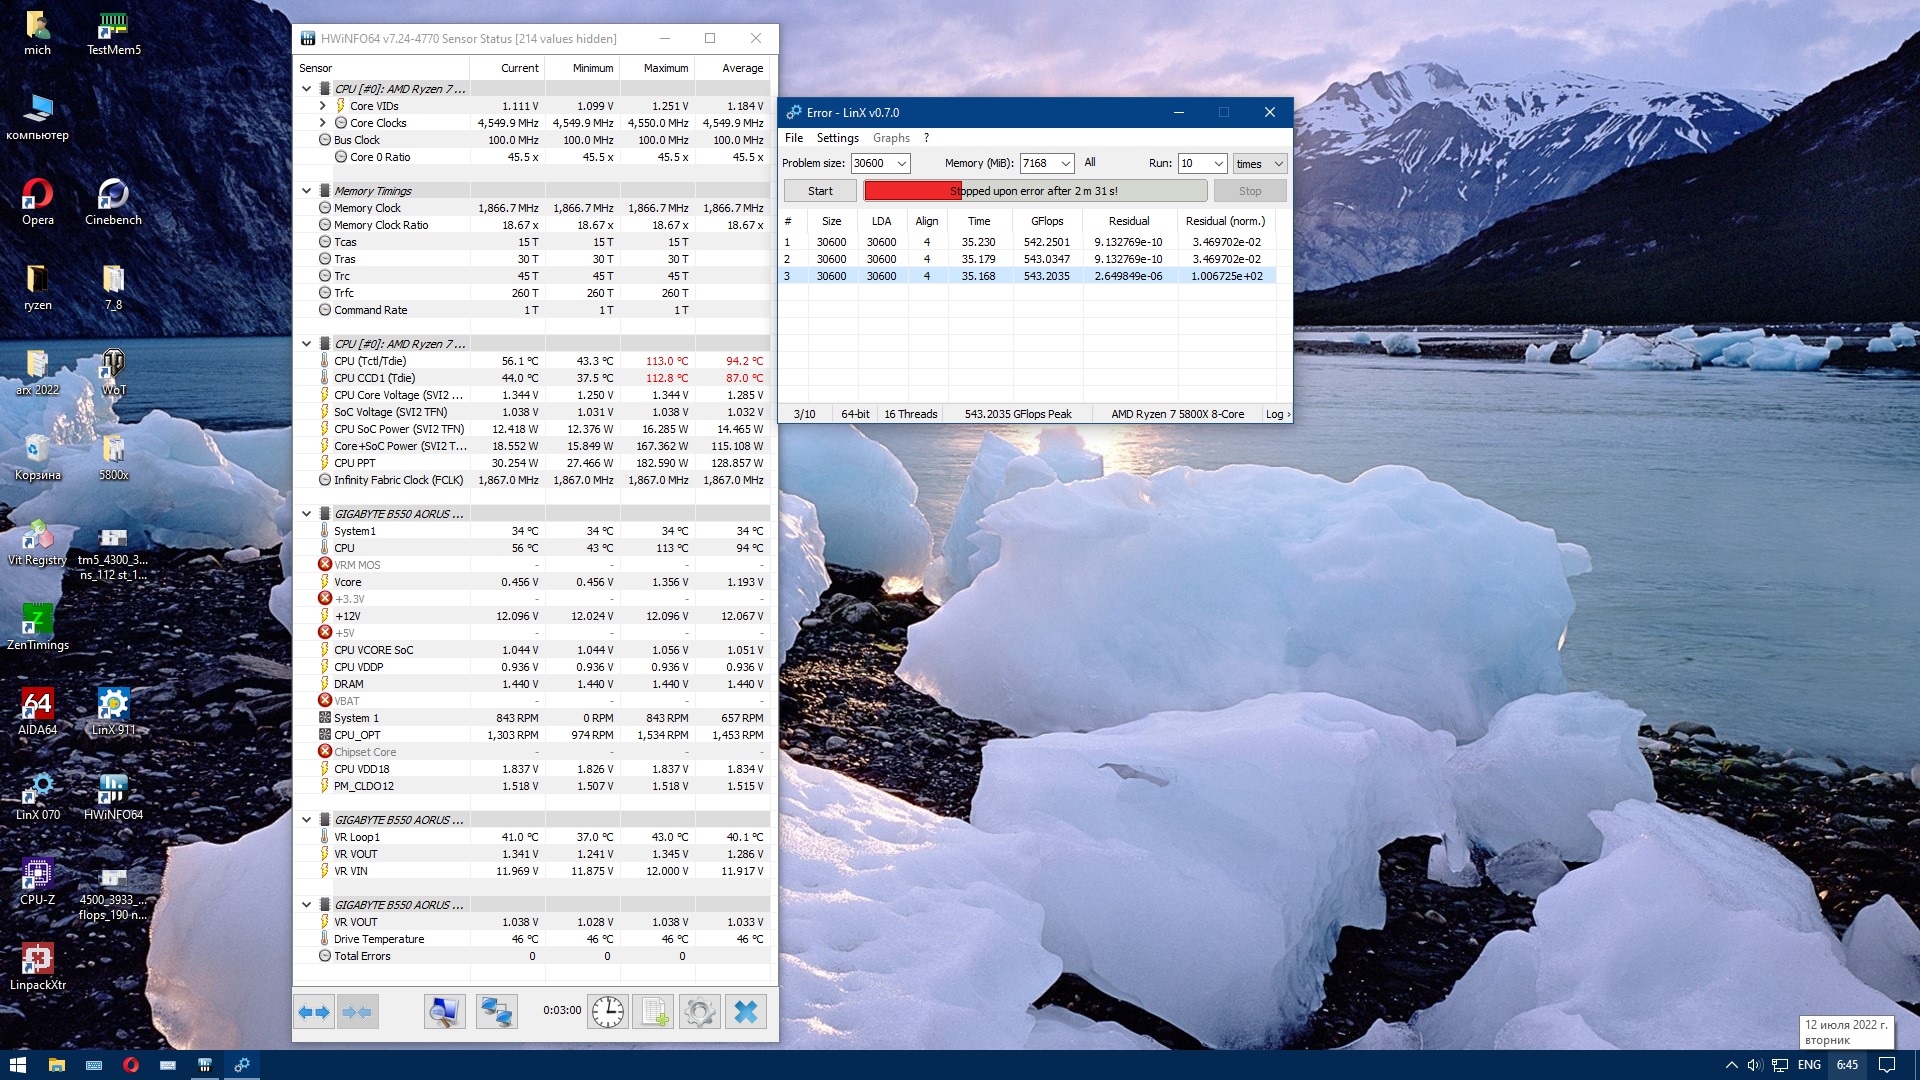Open HWiNFO sensor settings gear
The image size is (1920, 1080).
[x=699, y=1012]
